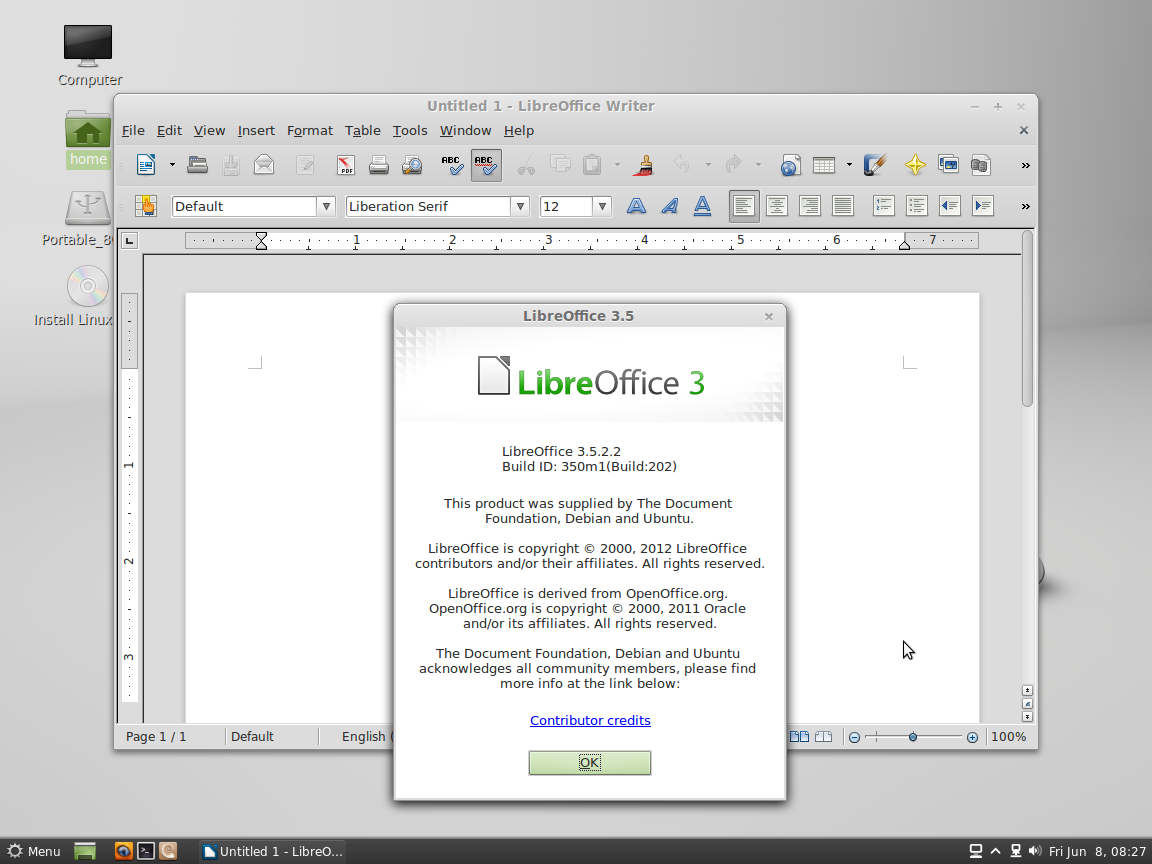1152x864 pixels.
Task: Click the zoom out minus button
Action: point(854,737)
